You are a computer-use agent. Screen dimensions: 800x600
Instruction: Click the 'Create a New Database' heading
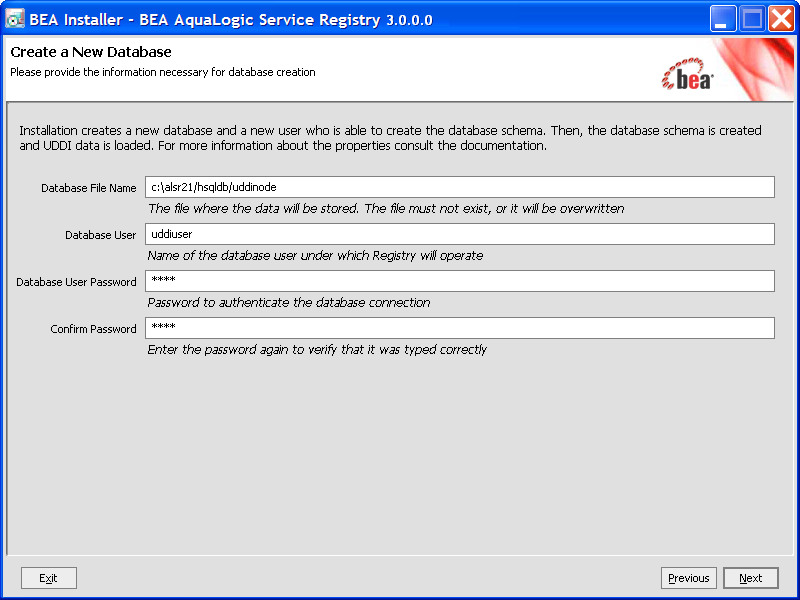click(x=91, y=52)
